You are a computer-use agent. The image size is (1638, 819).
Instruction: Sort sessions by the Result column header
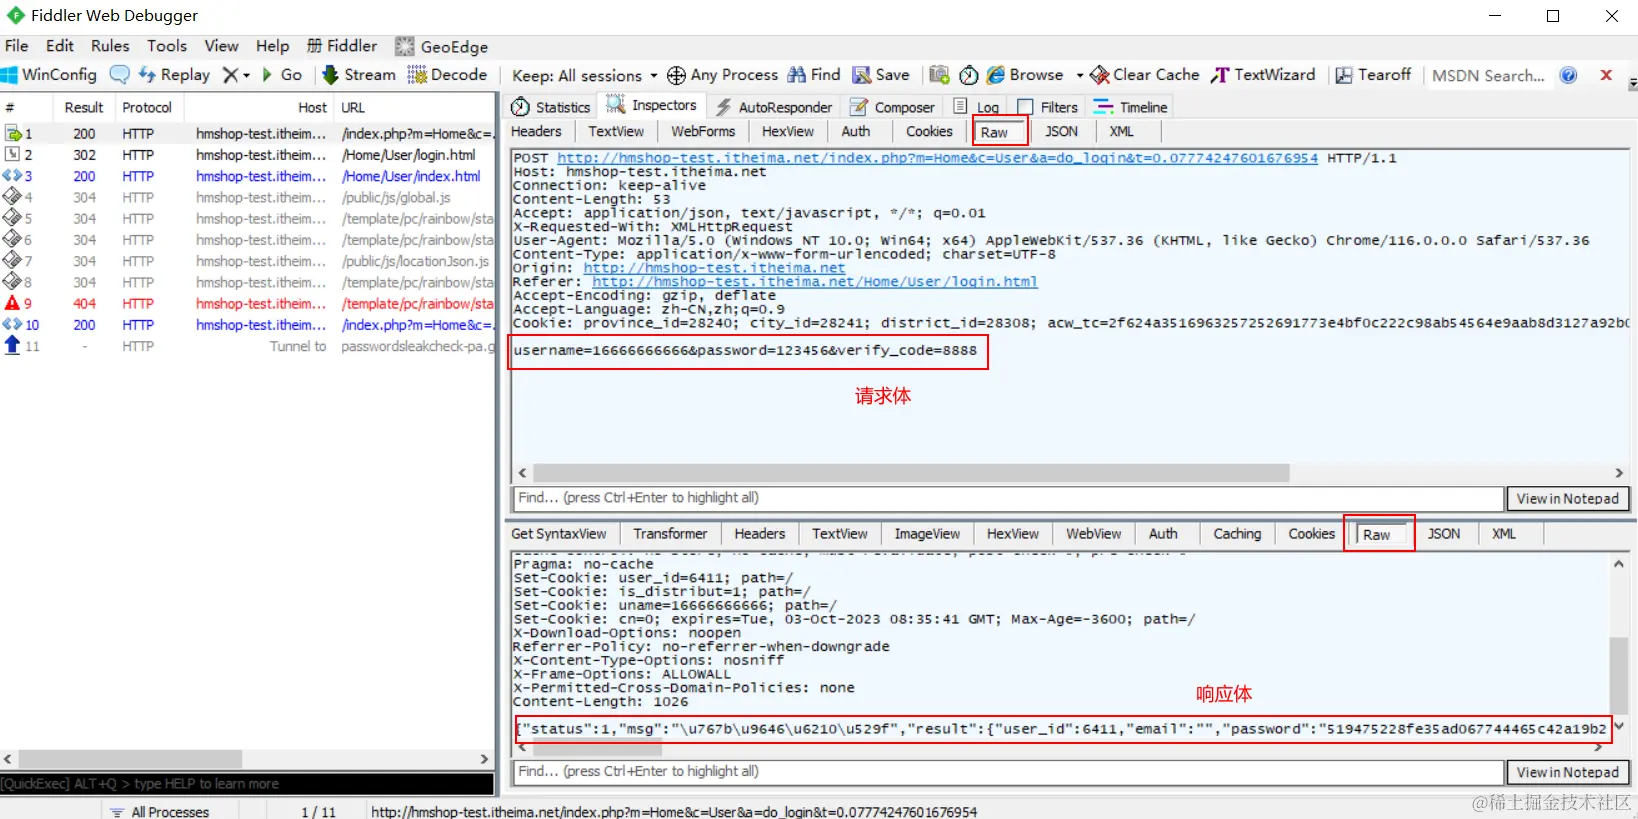point(84,107)
